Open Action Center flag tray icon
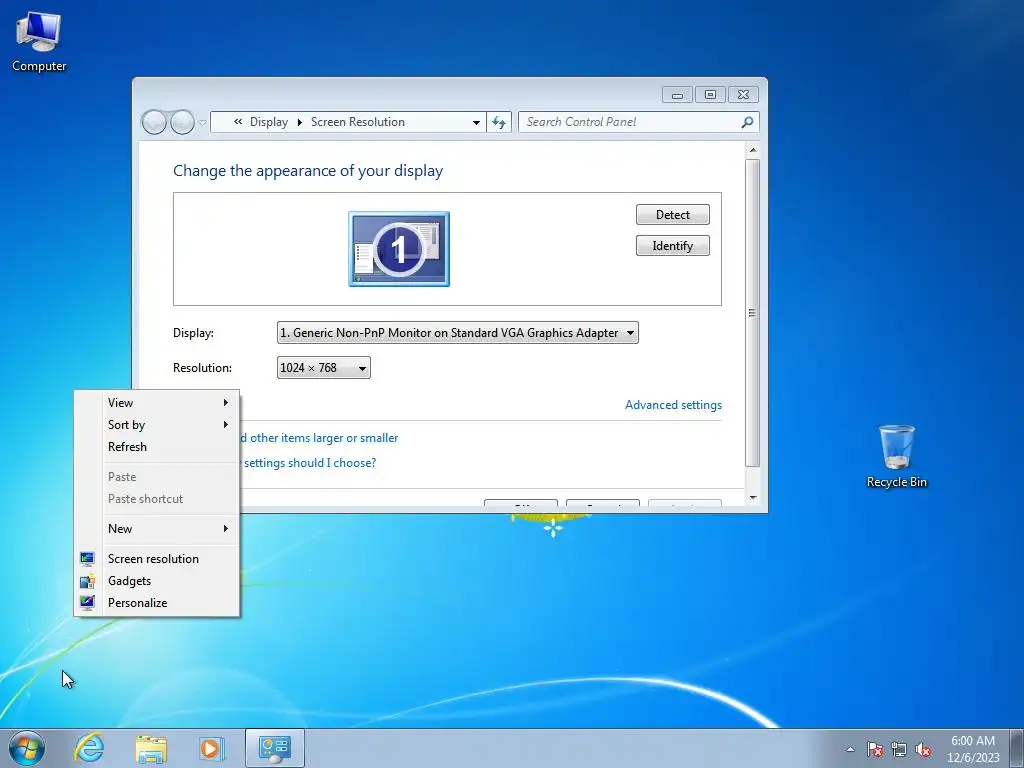The height and width of the screenshot is (768, 1024). click(x=875, y=749)
